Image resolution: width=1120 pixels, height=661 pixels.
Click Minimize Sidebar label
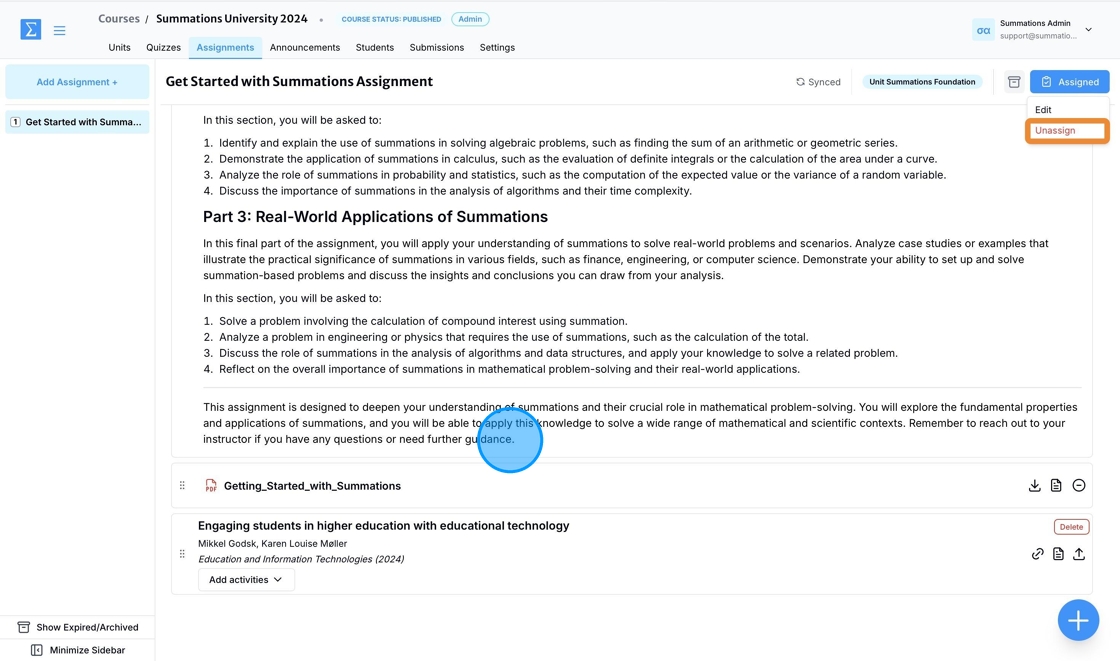pos(87,650)
